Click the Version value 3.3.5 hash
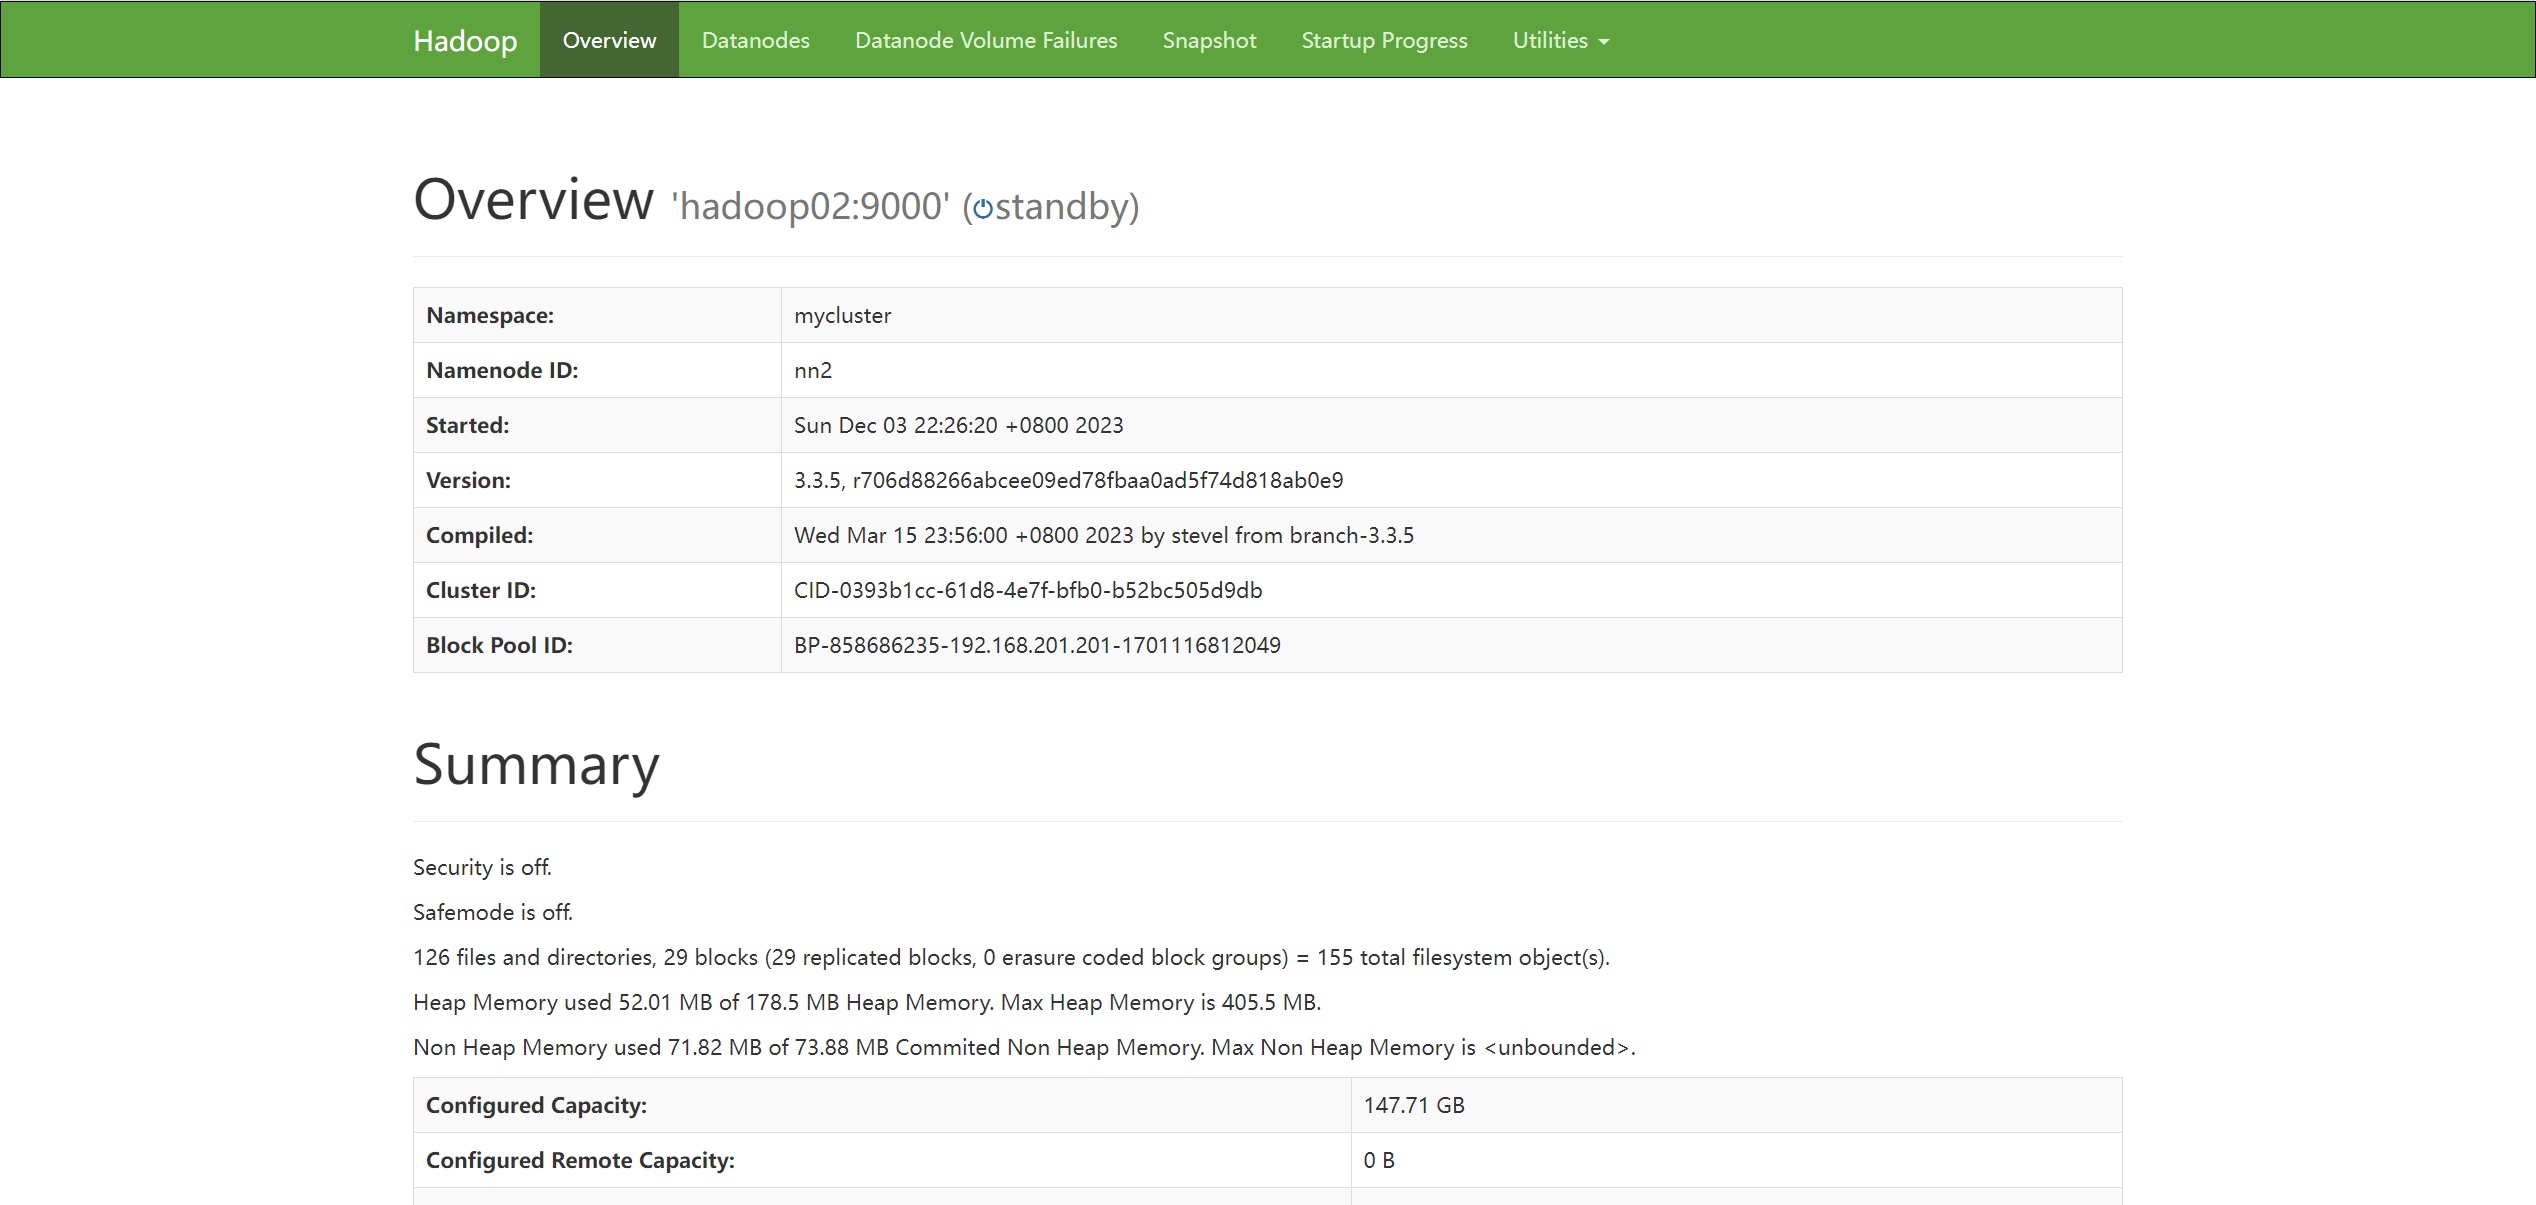 [x=1068, y=480]
